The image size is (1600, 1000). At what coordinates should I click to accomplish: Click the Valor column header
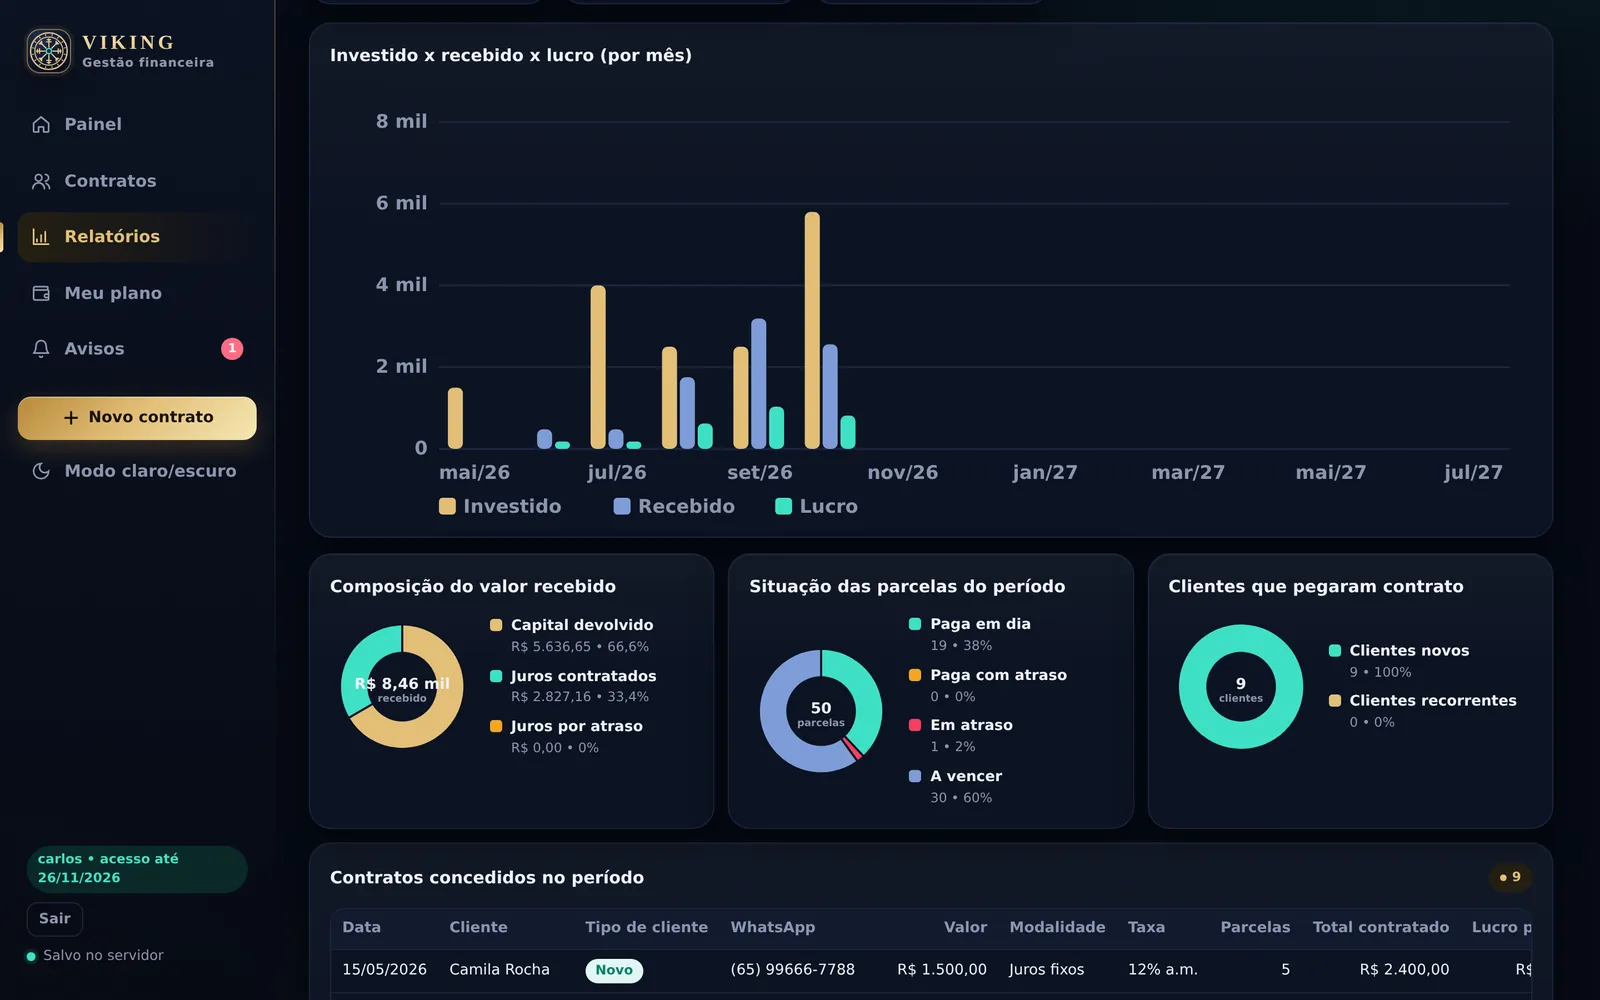click(965, 927)
